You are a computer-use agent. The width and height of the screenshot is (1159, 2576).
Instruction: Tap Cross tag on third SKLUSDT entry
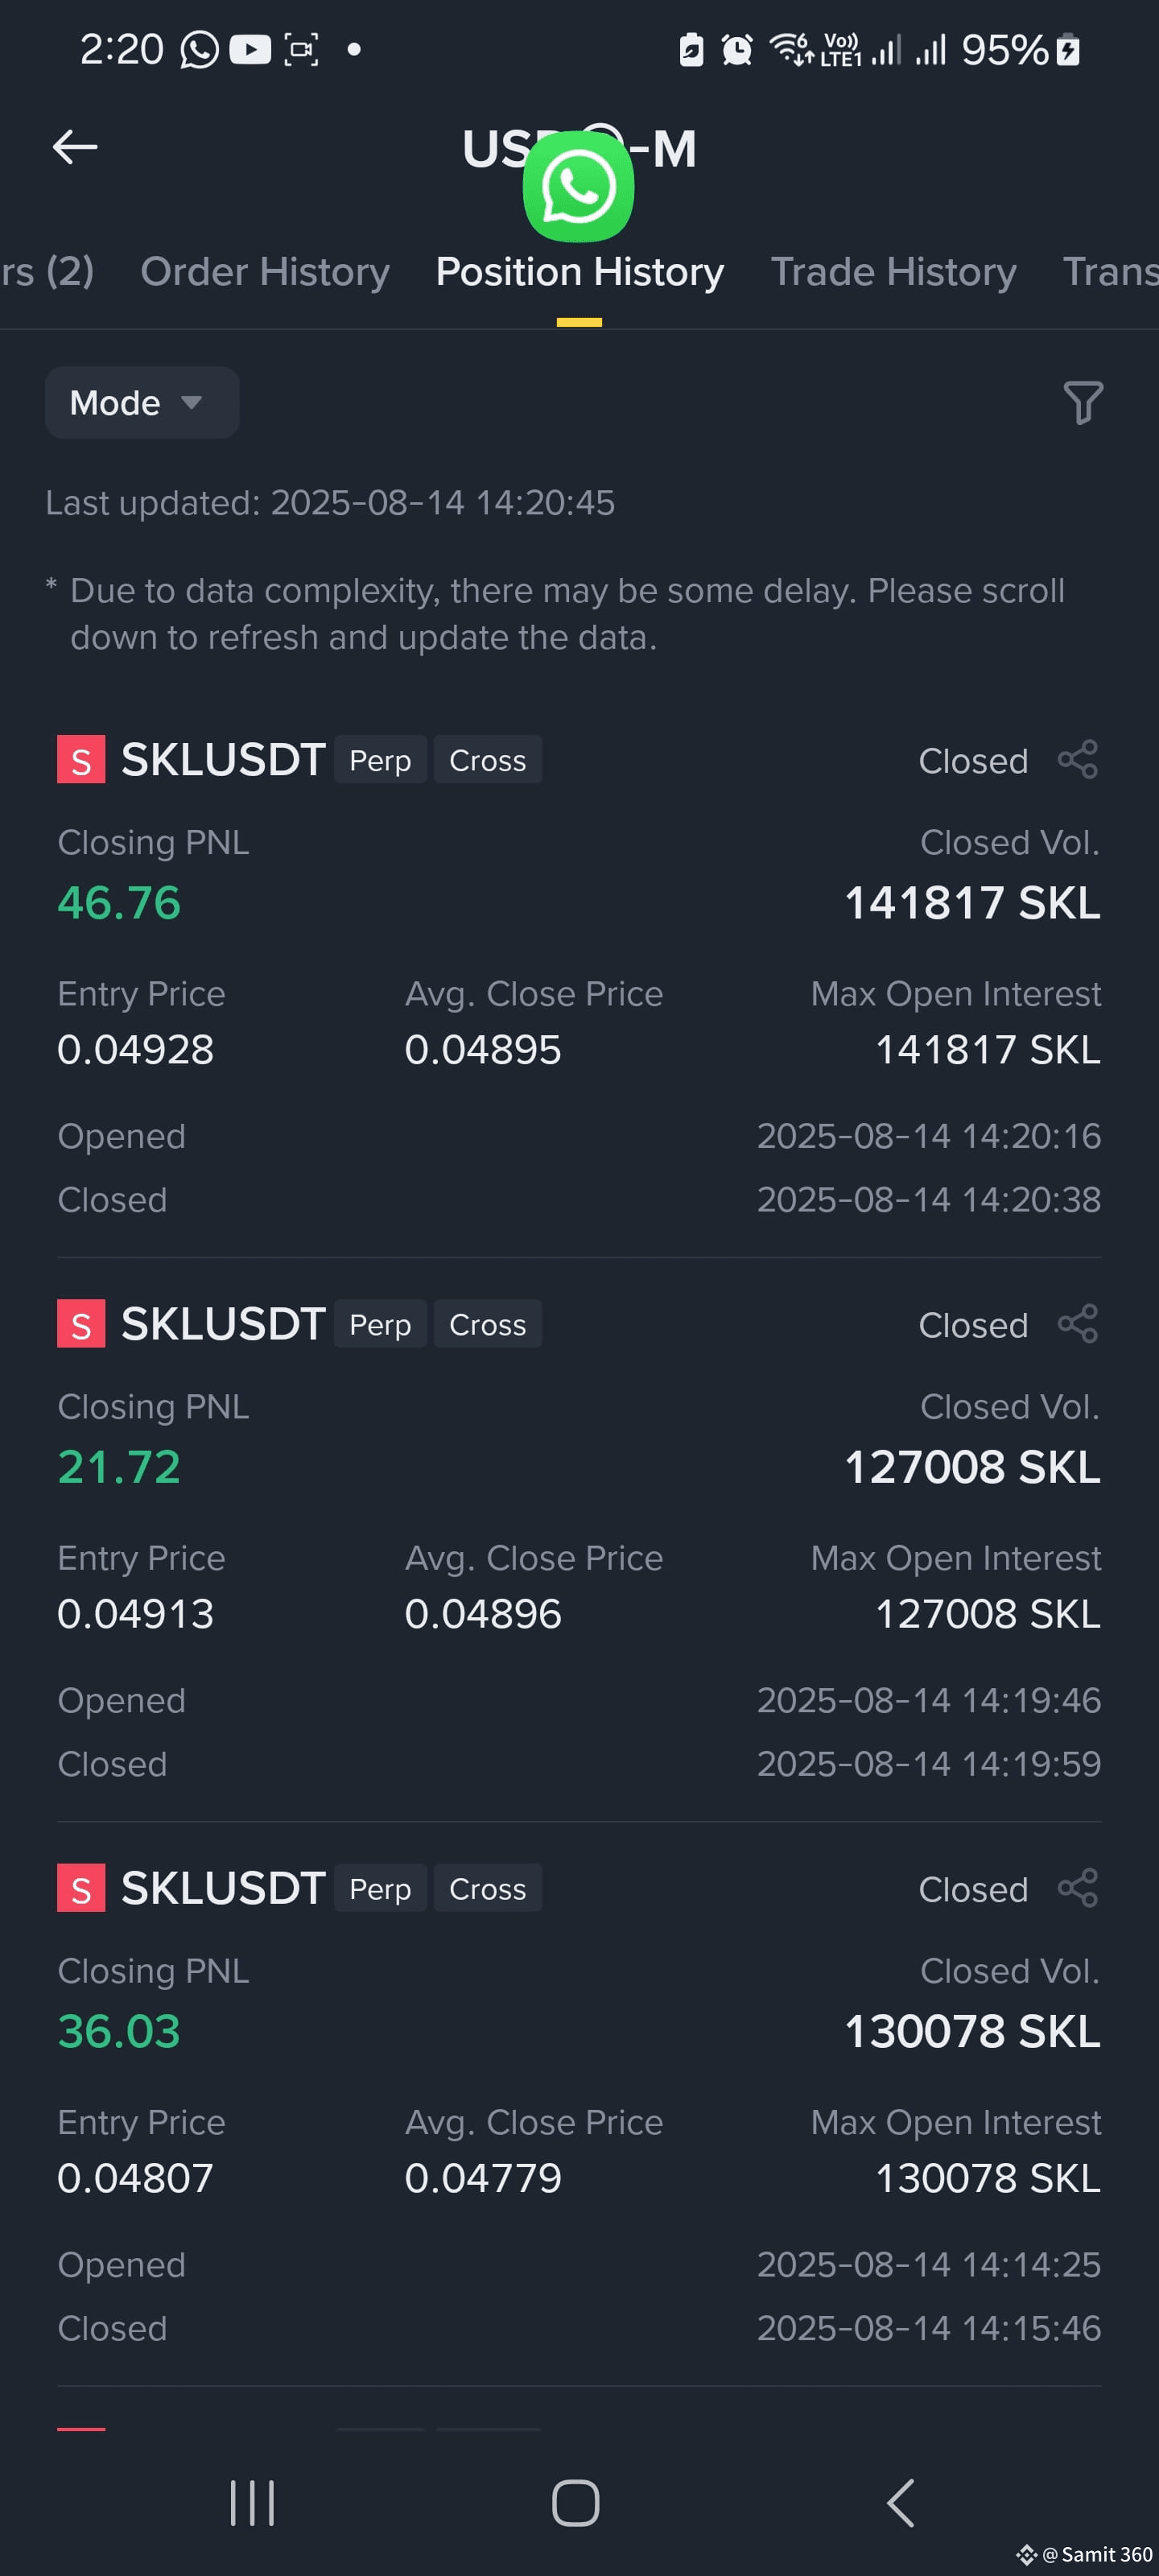click(488, 1888)
